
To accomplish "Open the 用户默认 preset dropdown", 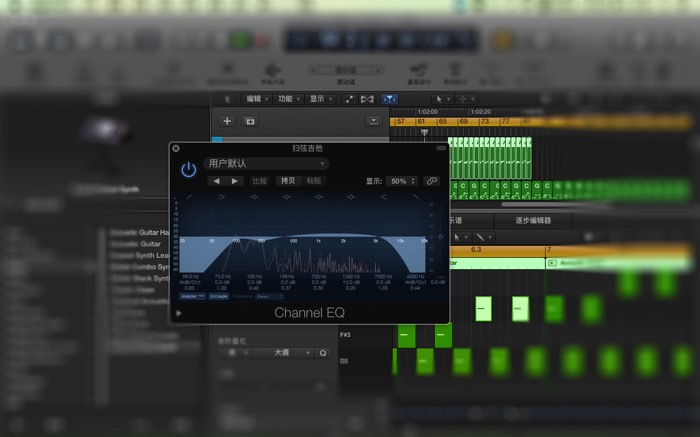I will [266, 164].
